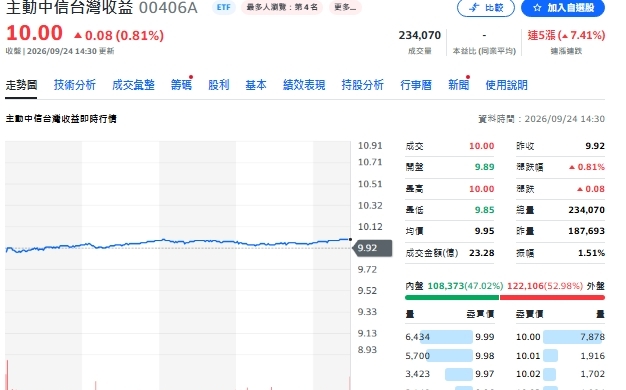Select the ETF tag badge
626x390 pixels.
[x=224, y=7]
